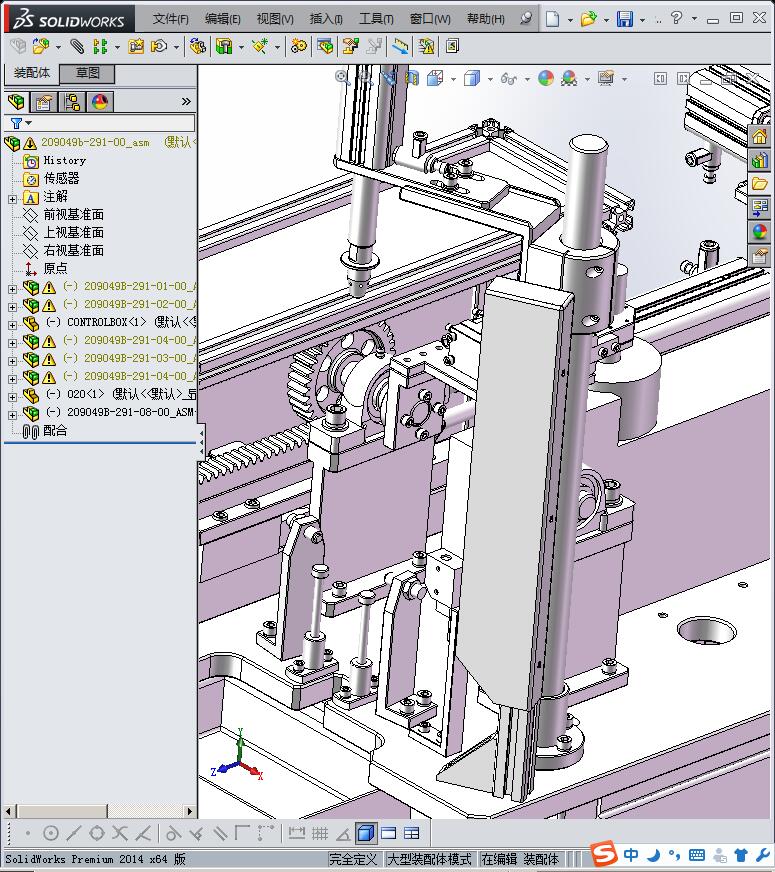The image size is (775, 872).
Task: Click the Apply Scene icon
Action: 569,78
